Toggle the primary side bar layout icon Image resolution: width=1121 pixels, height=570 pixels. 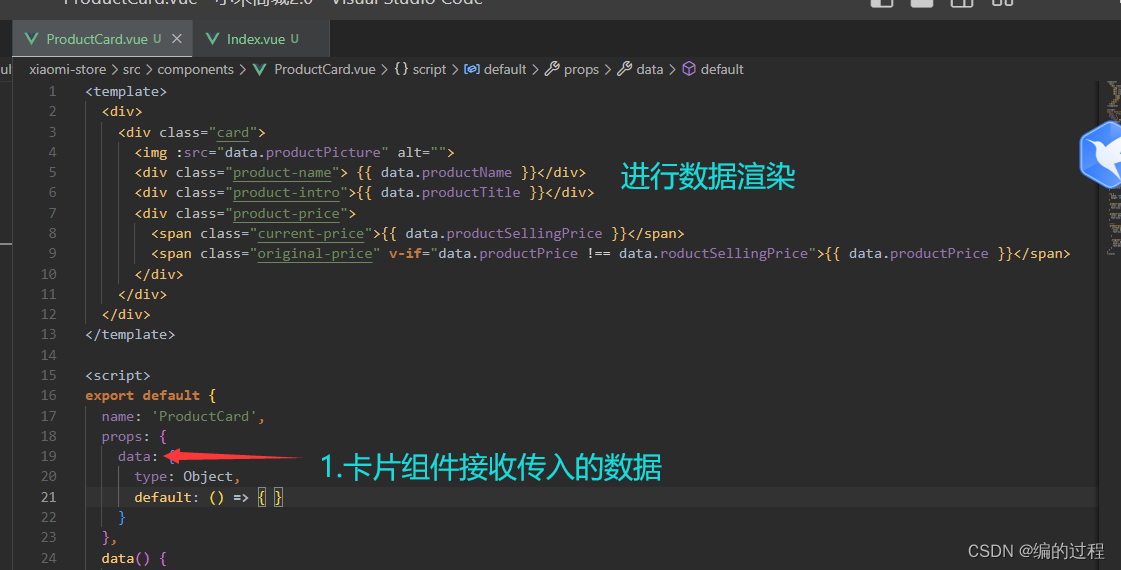pyautogui.click(x=882, y=2)
